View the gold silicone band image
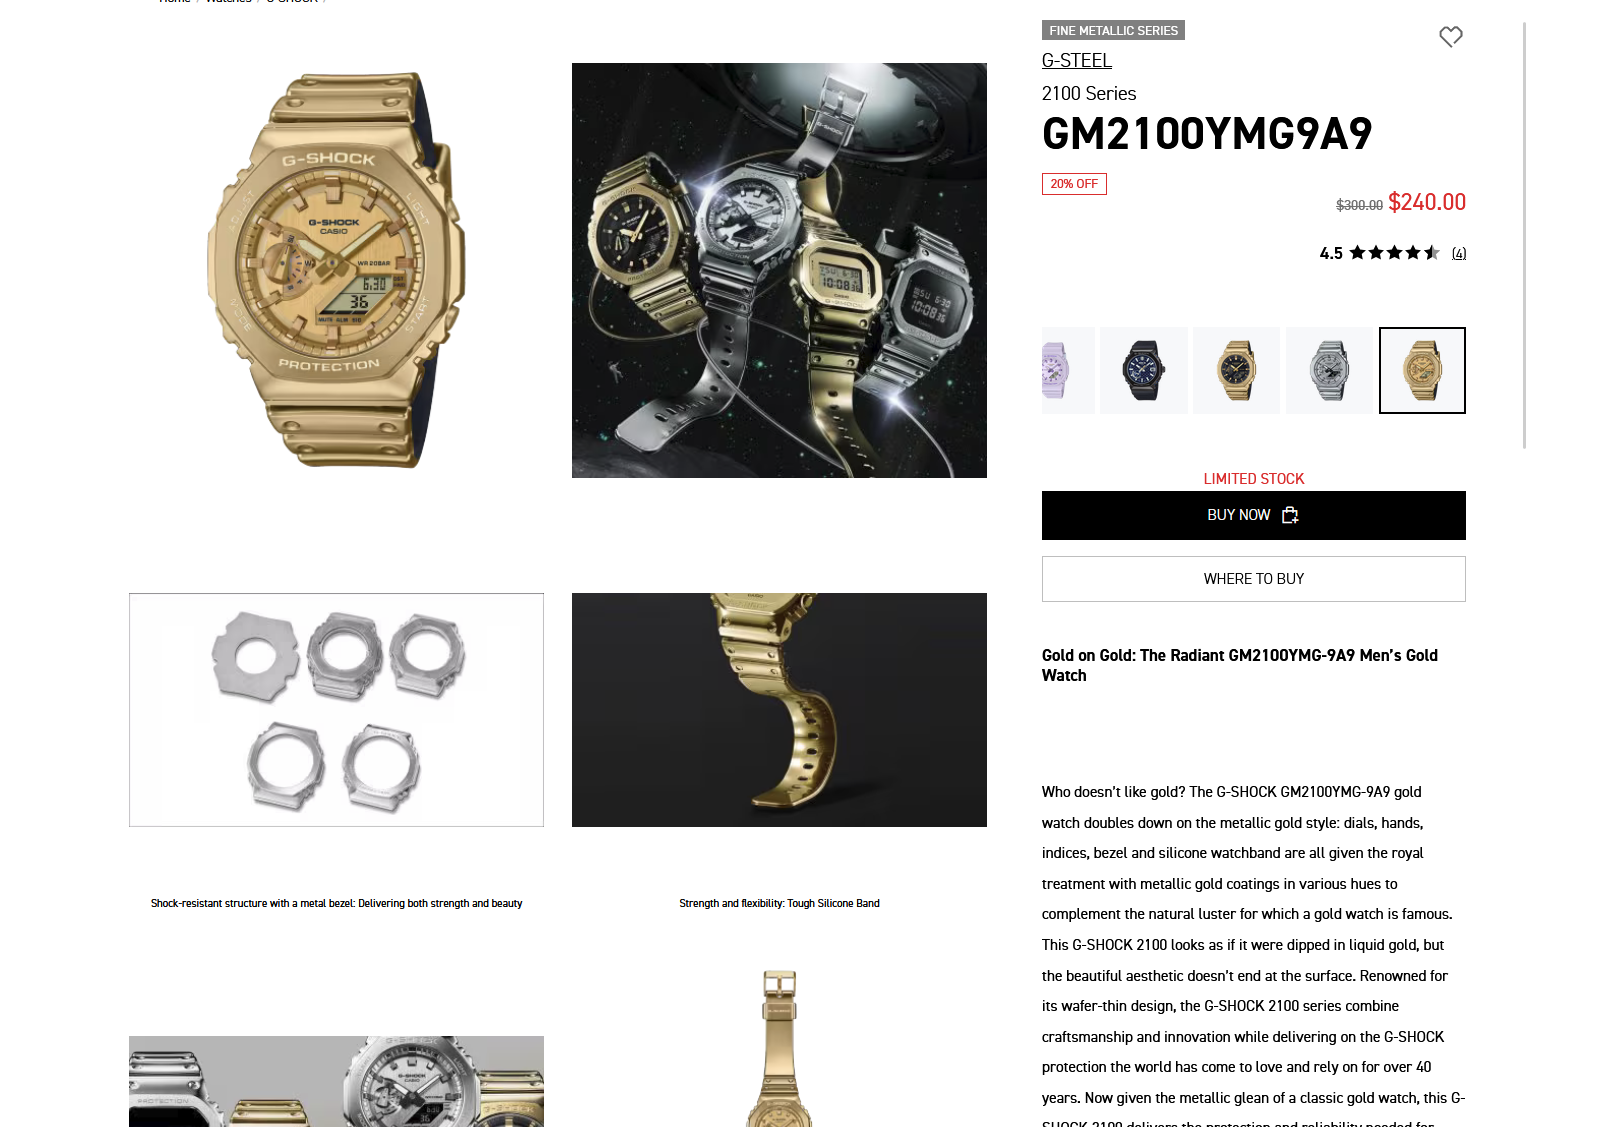The width and height of the screenshot is (1619, 1127). (x=779, y=710)
